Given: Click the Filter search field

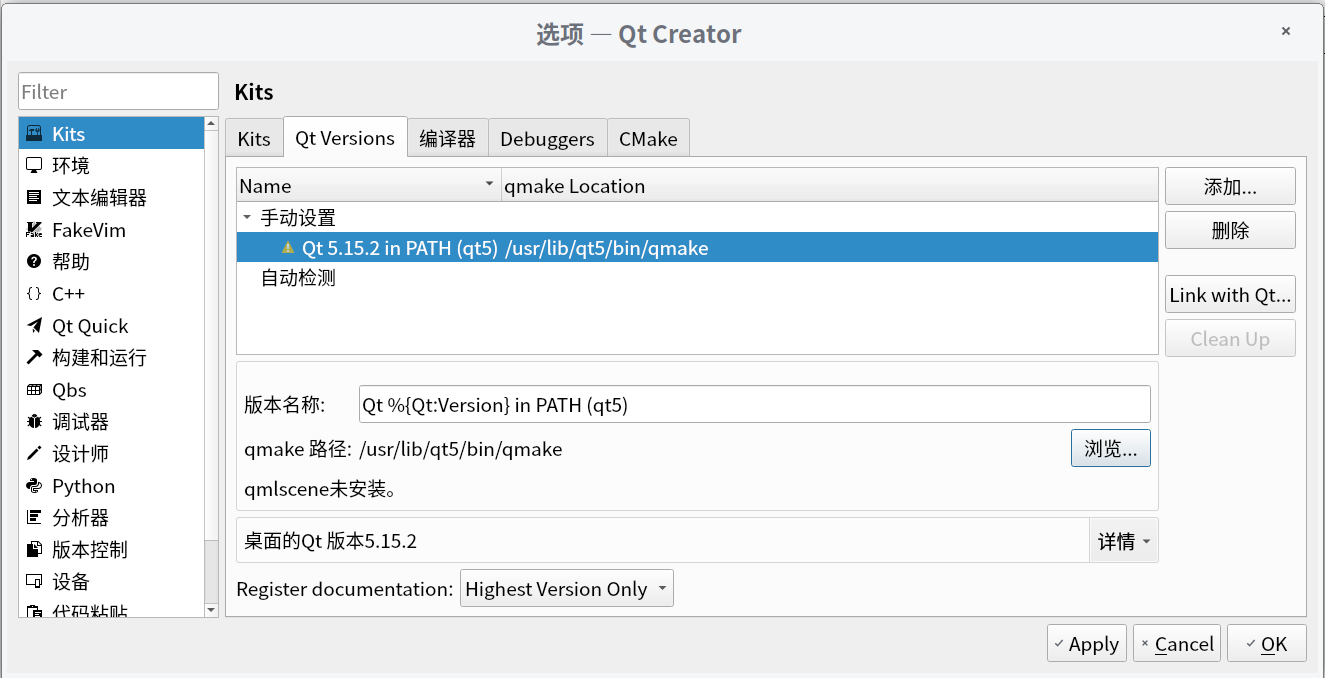Looking at the screenshot, I should 118,91.
